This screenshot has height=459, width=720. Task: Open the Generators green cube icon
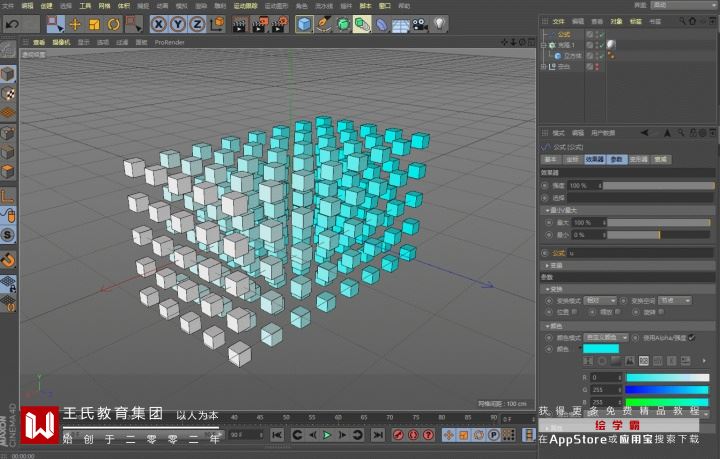click(x=343, y=24)
